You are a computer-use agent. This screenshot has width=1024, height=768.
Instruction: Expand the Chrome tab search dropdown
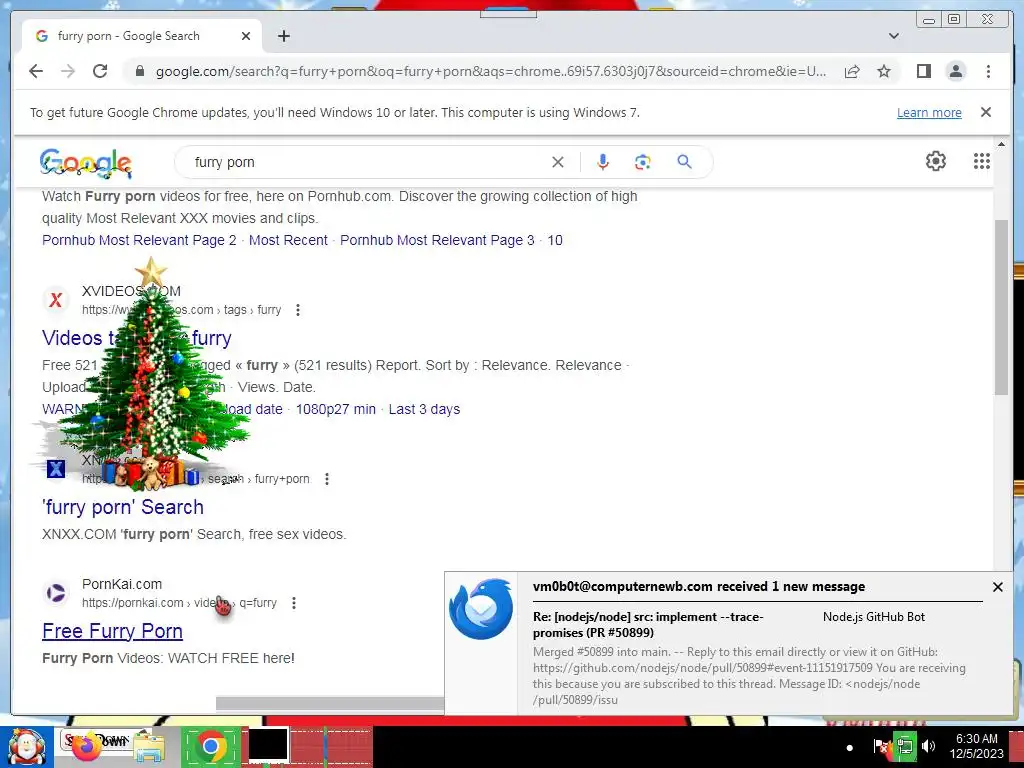[894, 36]
